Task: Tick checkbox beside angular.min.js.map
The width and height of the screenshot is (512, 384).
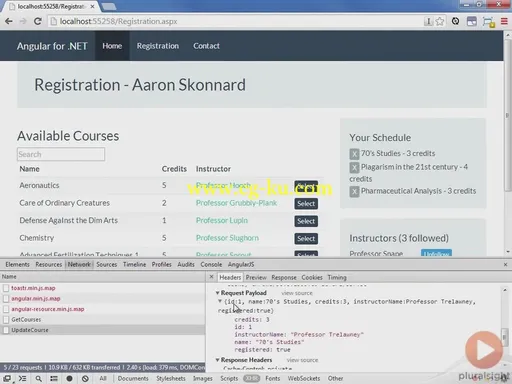Action: point(6,299)
